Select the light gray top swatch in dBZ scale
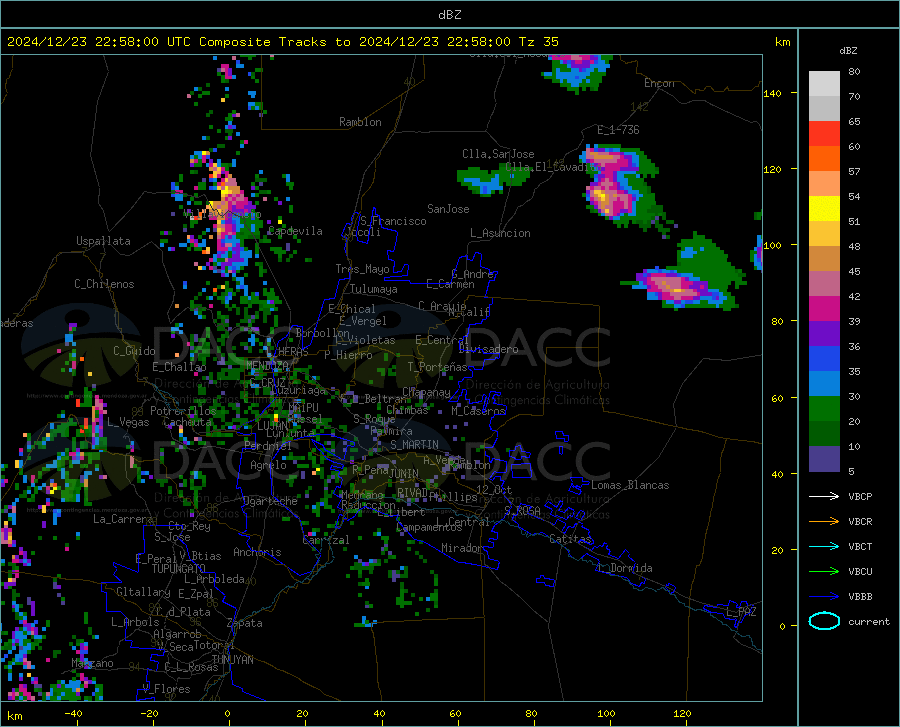Screen dimensions: 900x727 pyautogui.click(x=824, y=84)
